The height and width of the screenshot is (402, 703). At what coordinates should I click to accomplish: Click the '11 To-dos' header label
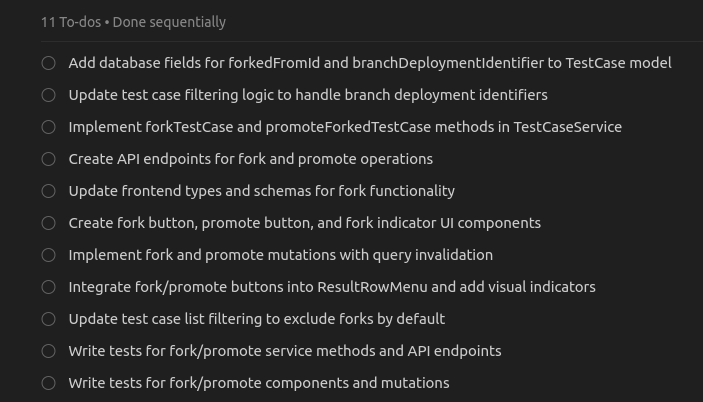click(x=71, y=22)
